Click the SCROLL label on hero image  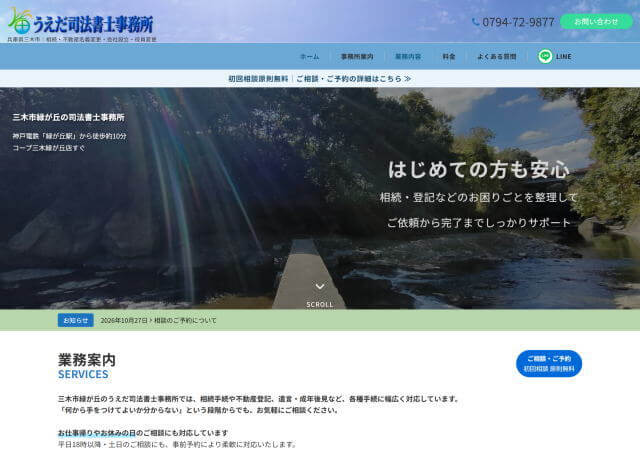click(320, 304)
